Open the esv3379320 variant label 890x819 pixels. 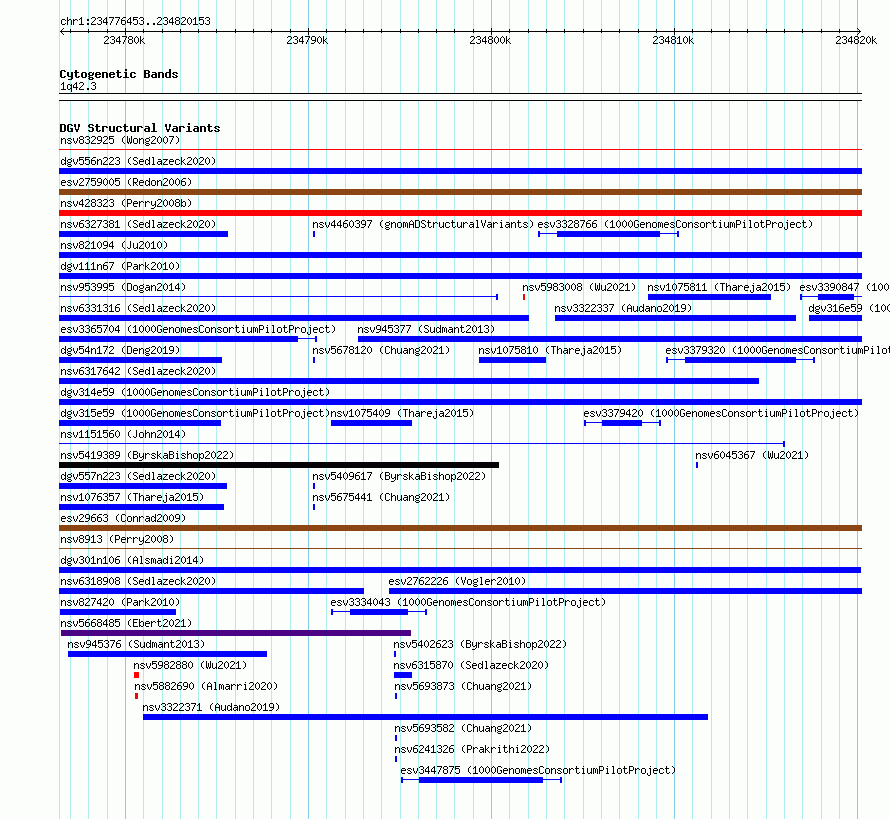[778, 350]
